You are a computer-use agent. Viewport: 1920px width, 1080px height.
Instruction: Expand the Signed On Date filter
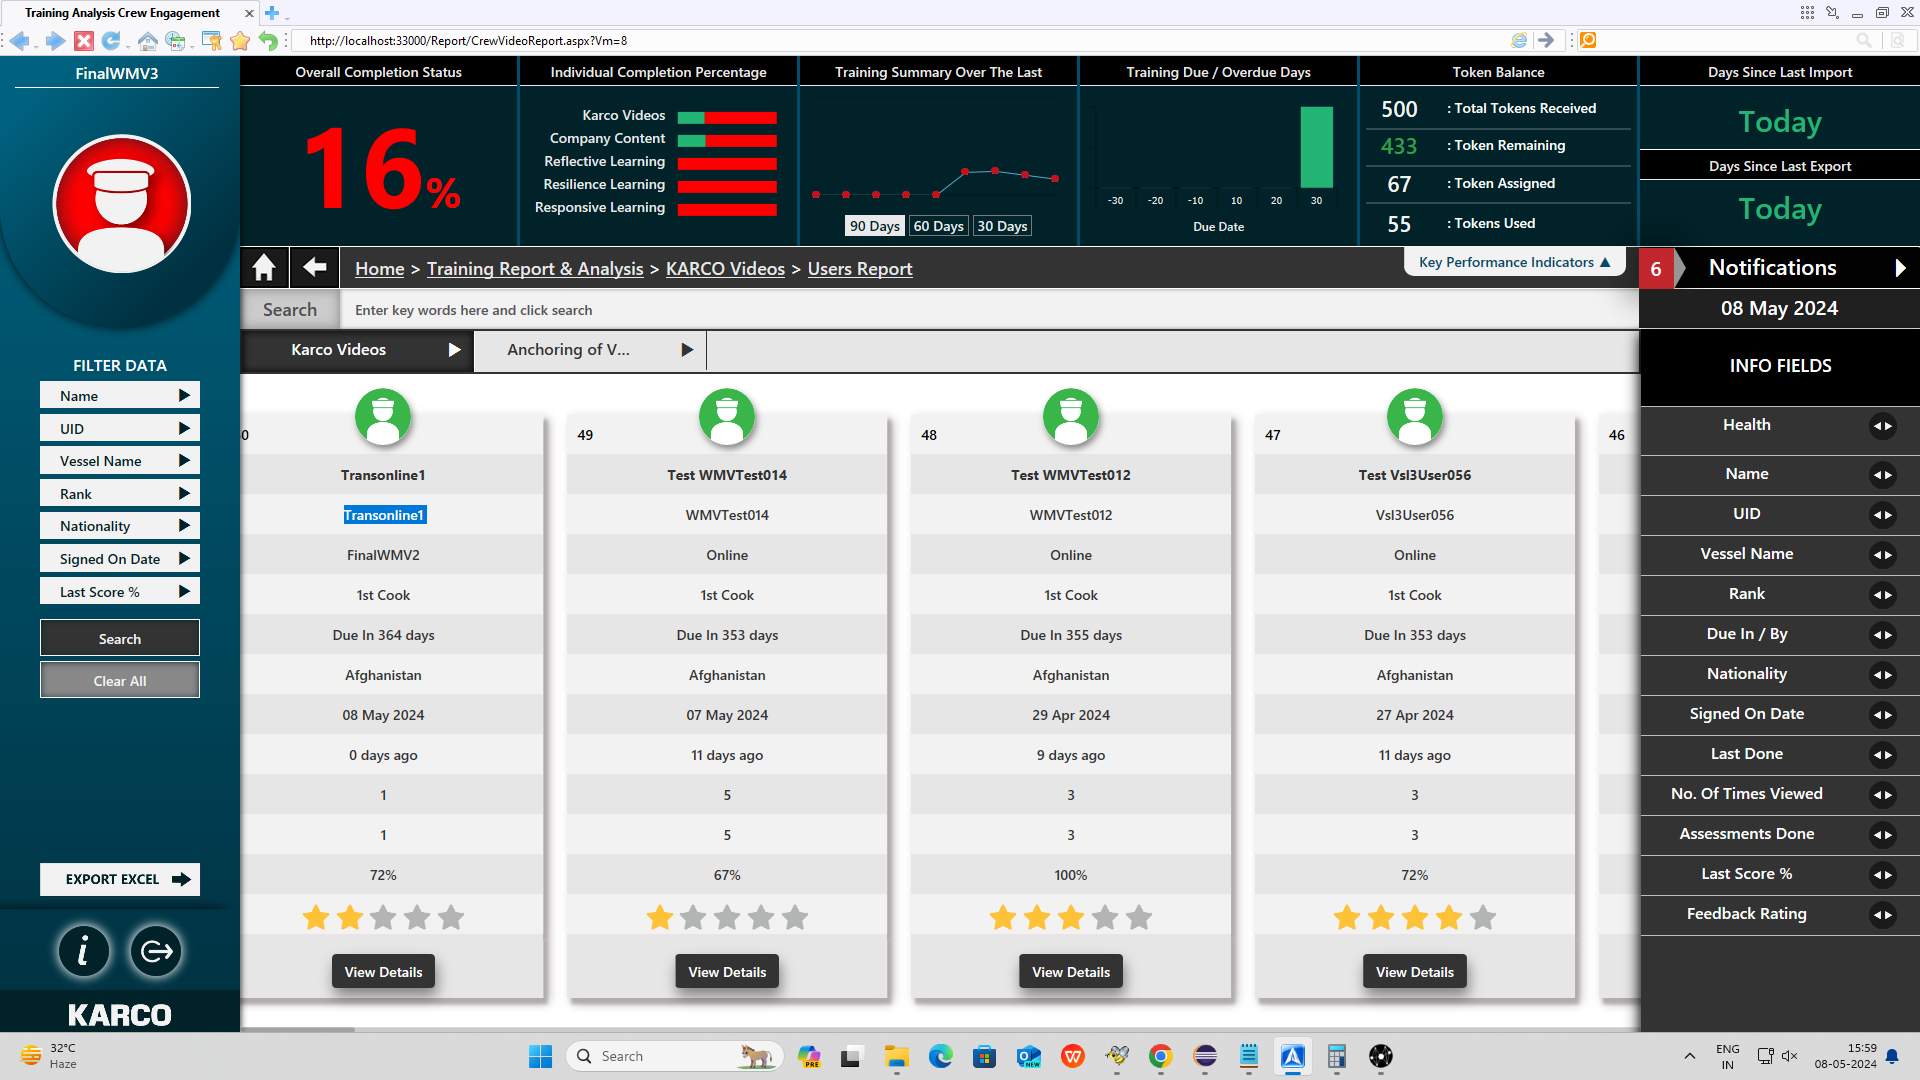(120, 559)
